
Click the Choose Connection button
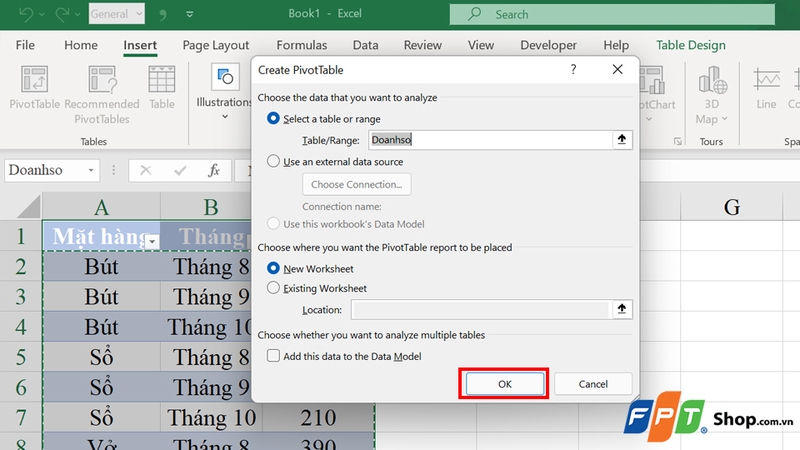pyautogui.click(x=357, y=184)
